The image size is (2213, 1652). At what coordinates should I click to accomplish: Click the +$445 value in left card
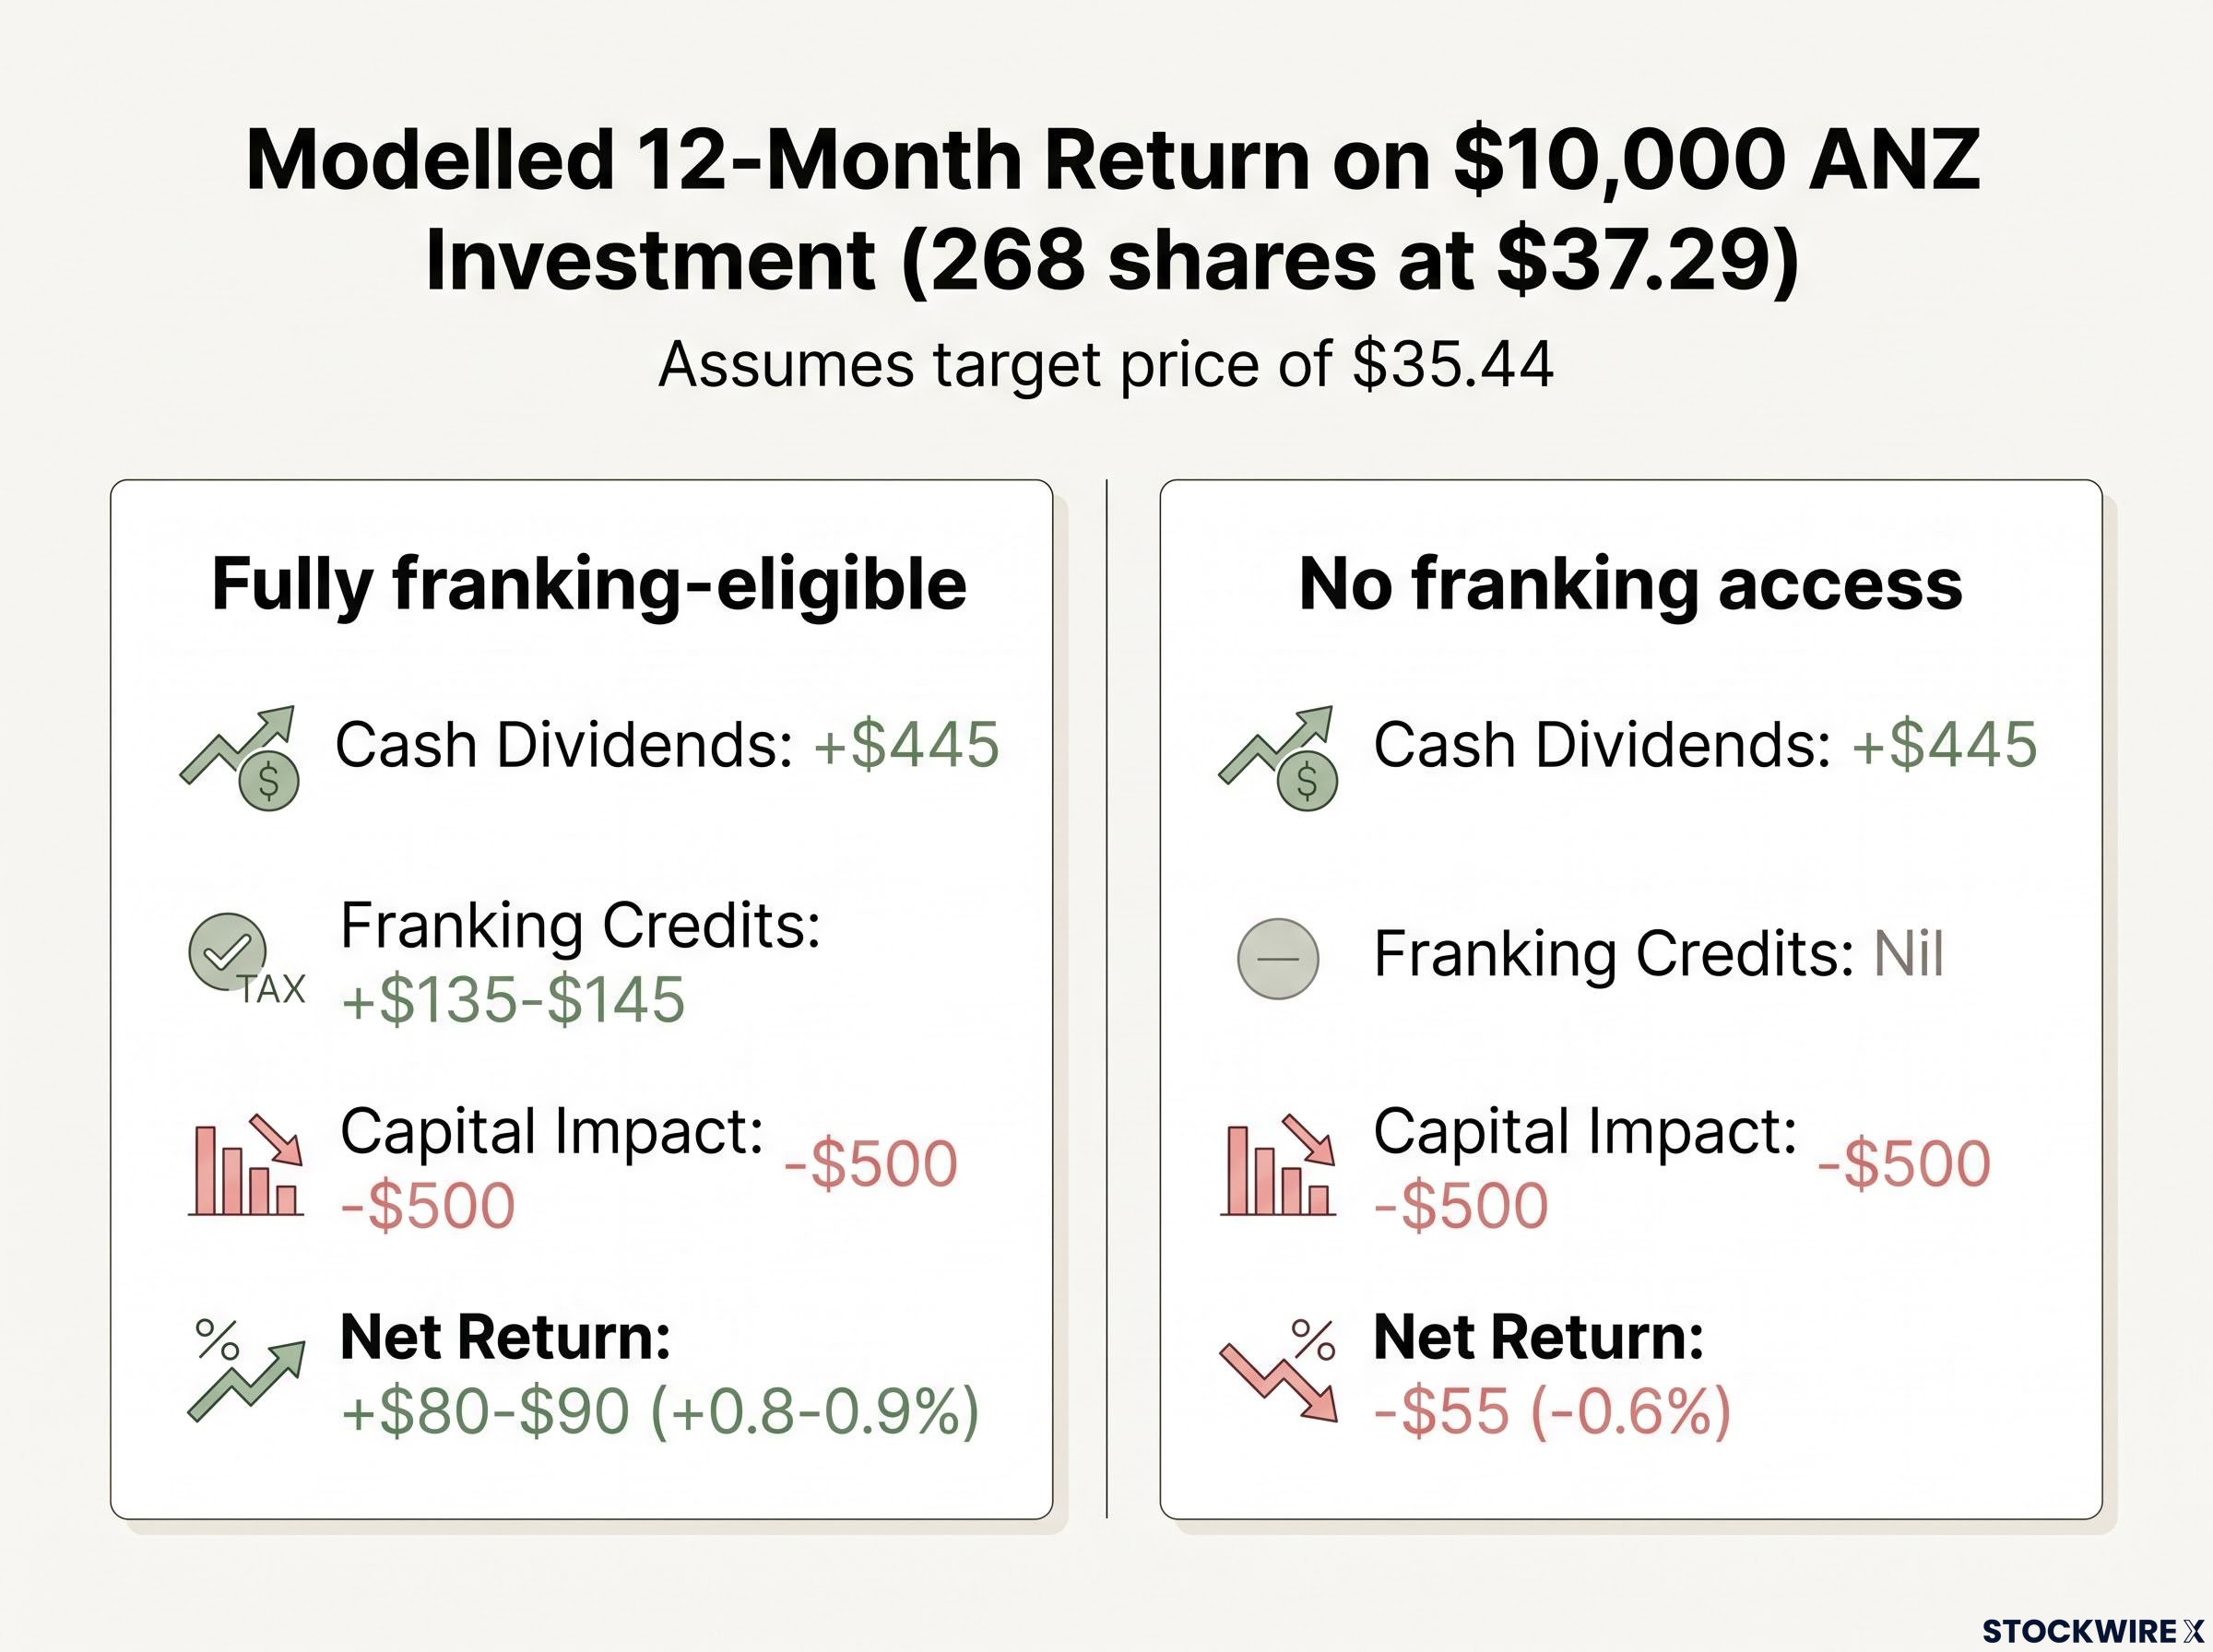(x=907, y=745)
